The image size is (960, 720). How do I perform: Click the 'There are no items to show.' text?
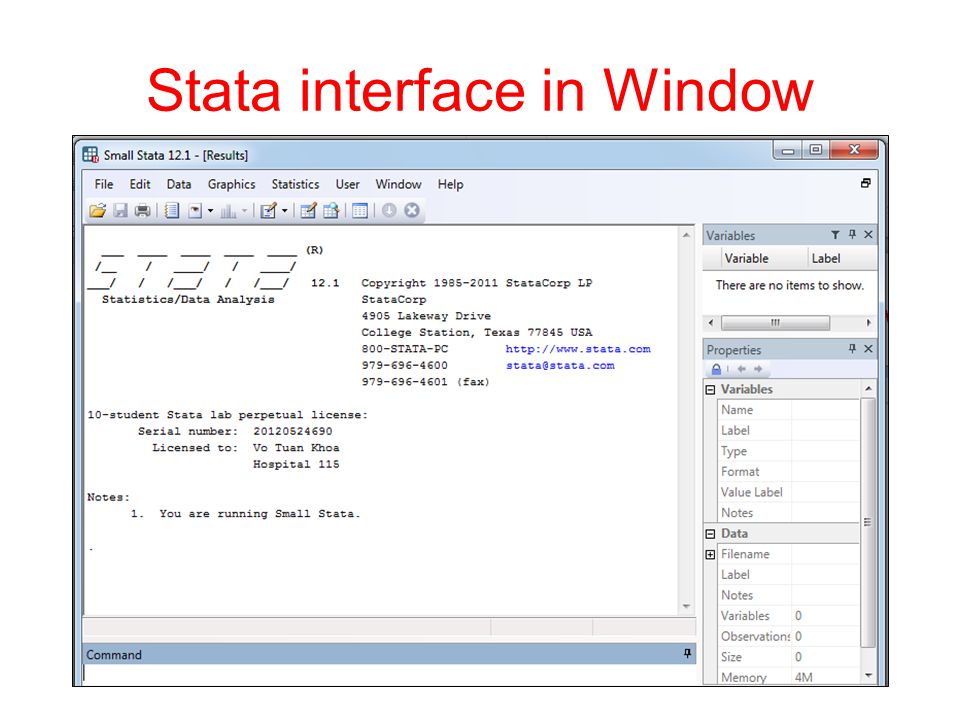790,285
